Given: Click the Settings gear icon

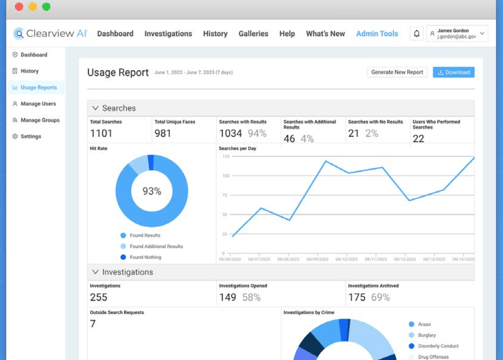Looking at the screenshot, I should [x=15, y=136].
